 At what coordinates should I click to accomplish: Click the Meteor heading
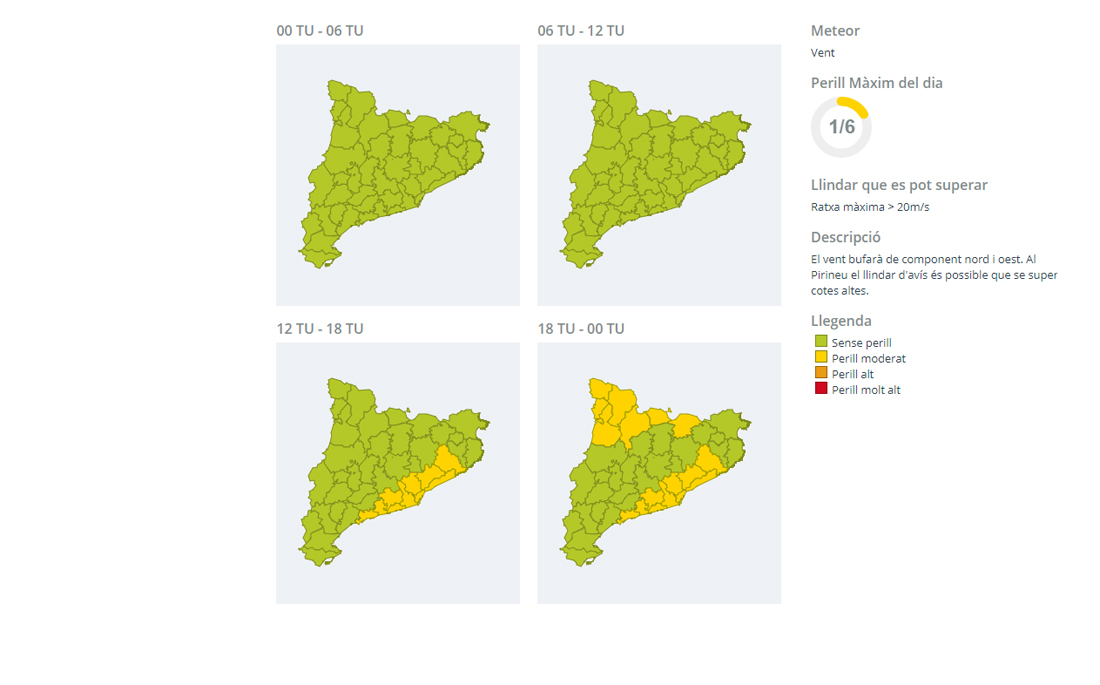click(835, 31)
